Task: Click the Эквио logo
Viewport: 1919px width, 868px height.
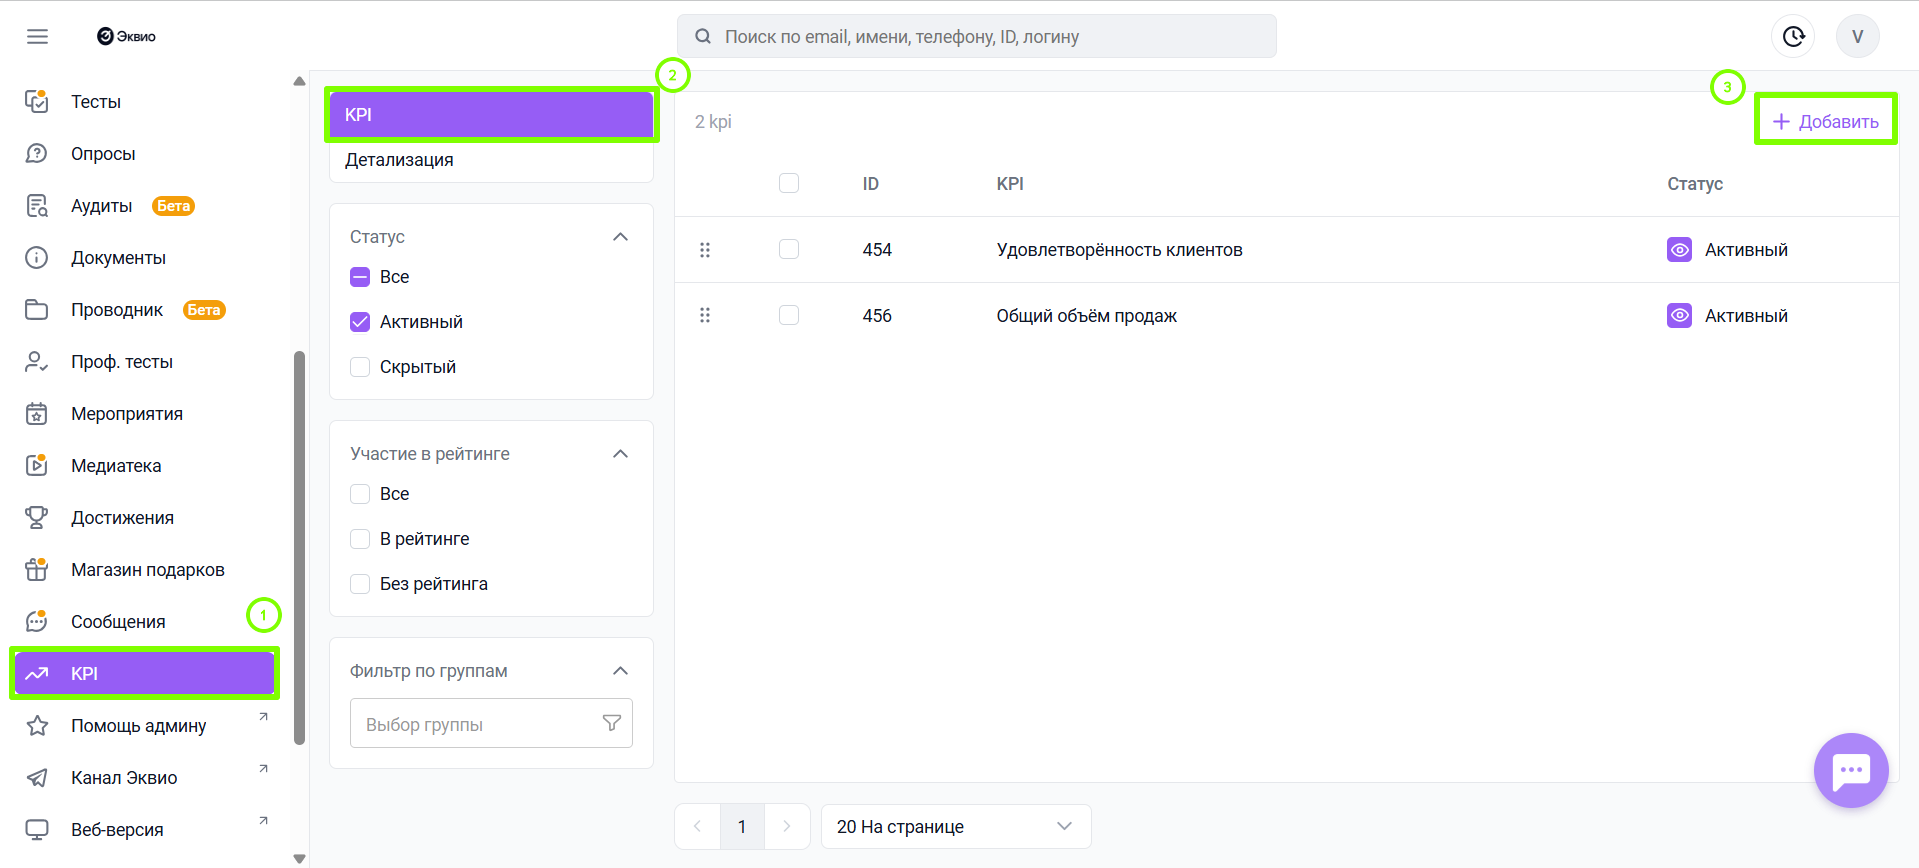Action: pyautogui.click(x=127, y=37)
